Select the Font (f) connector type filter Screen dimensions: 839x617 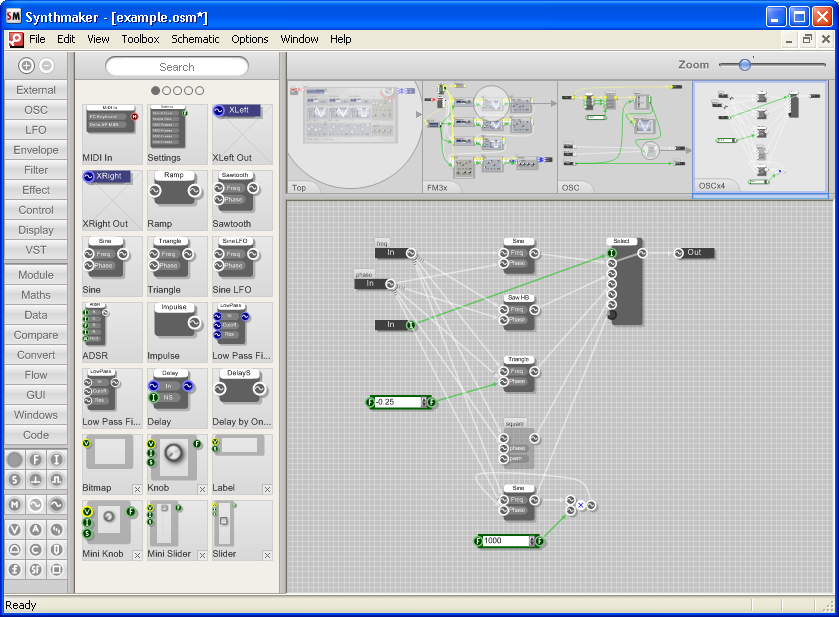click(14, 569)
